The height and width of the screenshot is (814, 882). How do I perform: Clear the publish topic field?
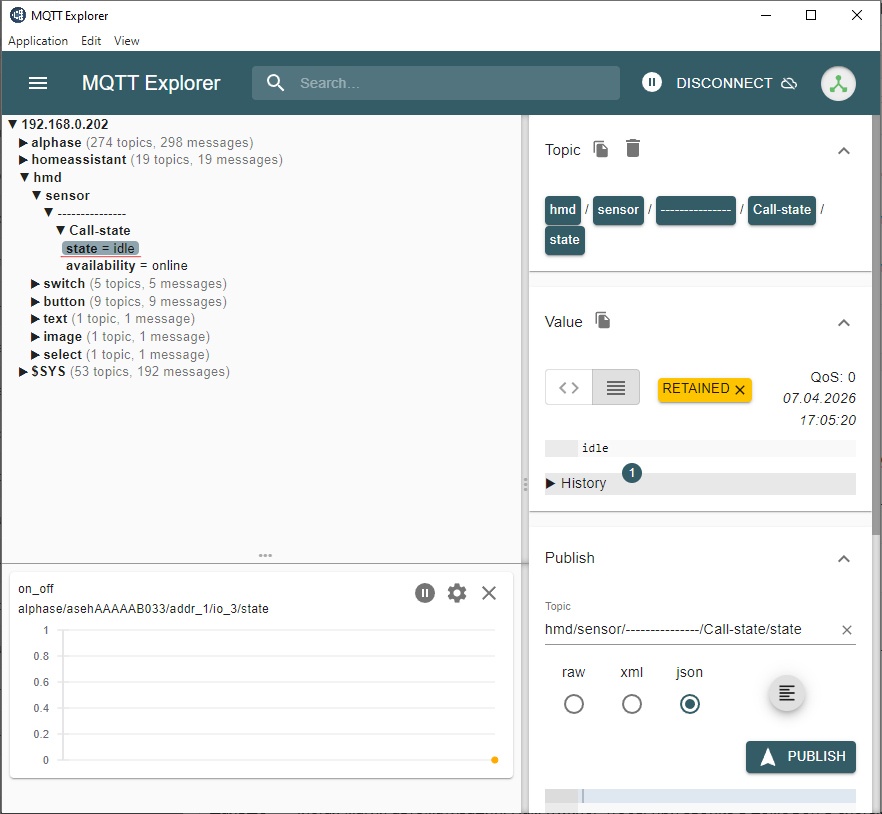point(847,630)
